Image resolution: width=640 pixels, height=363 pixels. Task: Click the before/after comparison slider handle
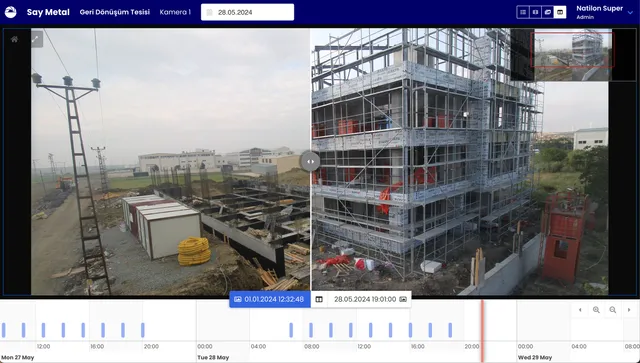pyautogui.click(x=310, y=161)
